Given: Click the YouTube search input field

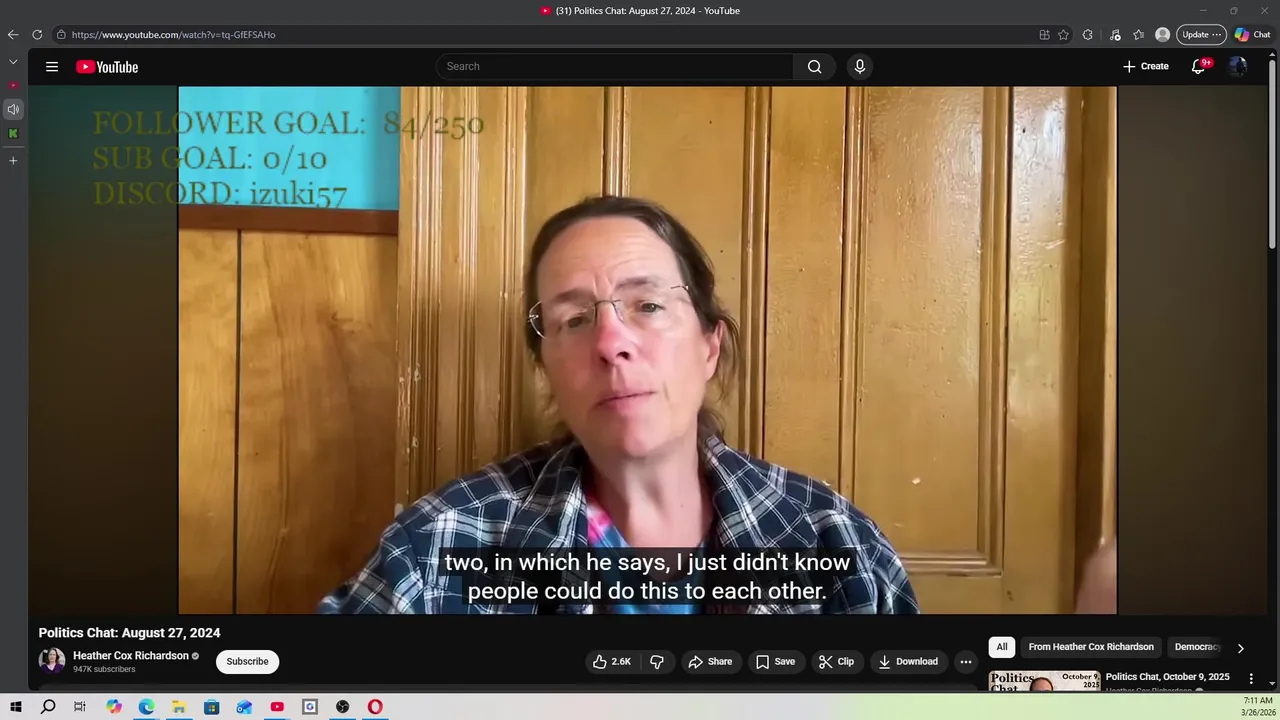Looking at the screenshot, I should (x=615, y=67).
